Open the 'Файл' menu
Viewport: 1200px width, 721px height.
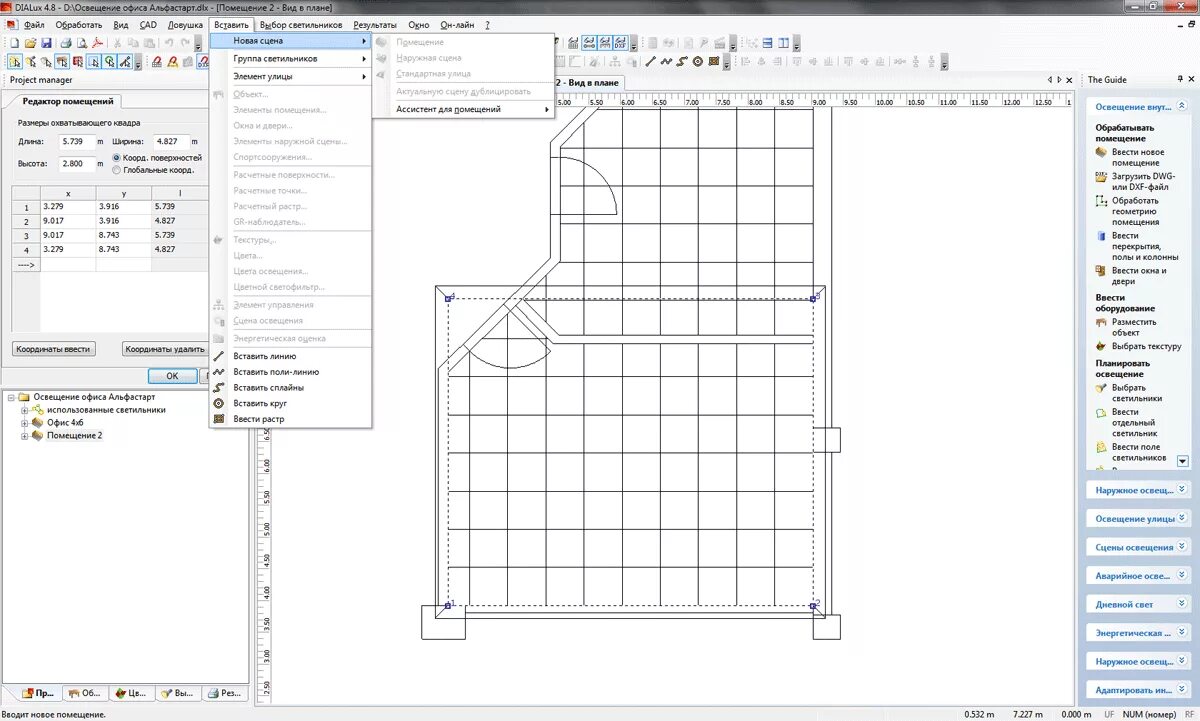pos(33,24)
